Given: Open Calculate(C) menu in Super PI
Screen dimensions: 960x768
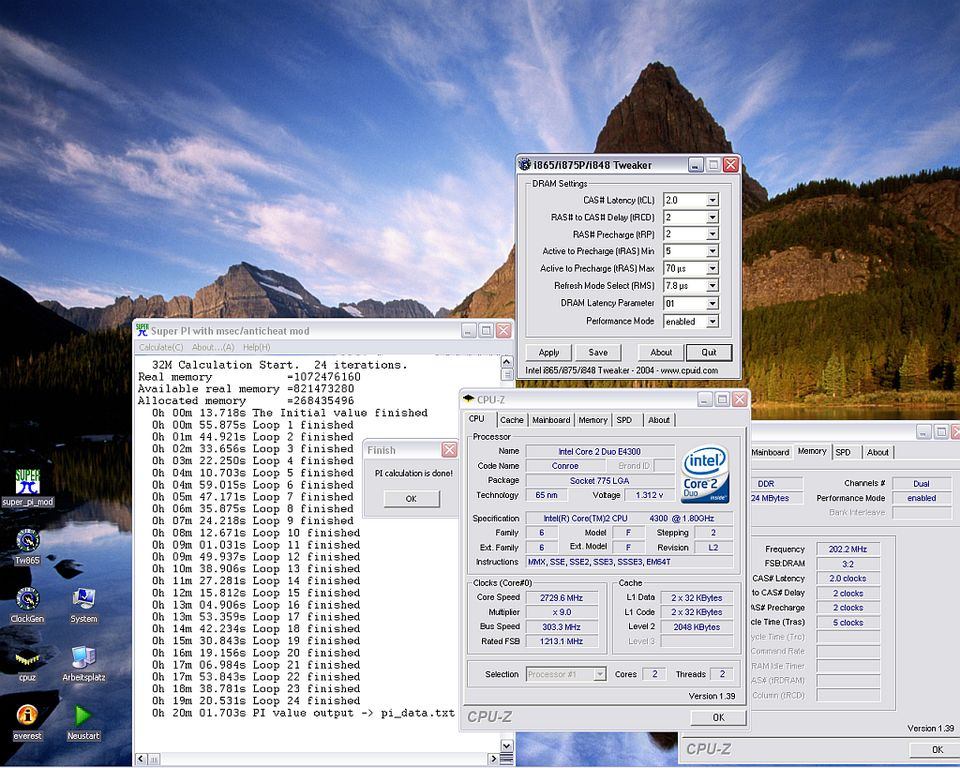Looking at the screenshot, I should tap(161, 347).
